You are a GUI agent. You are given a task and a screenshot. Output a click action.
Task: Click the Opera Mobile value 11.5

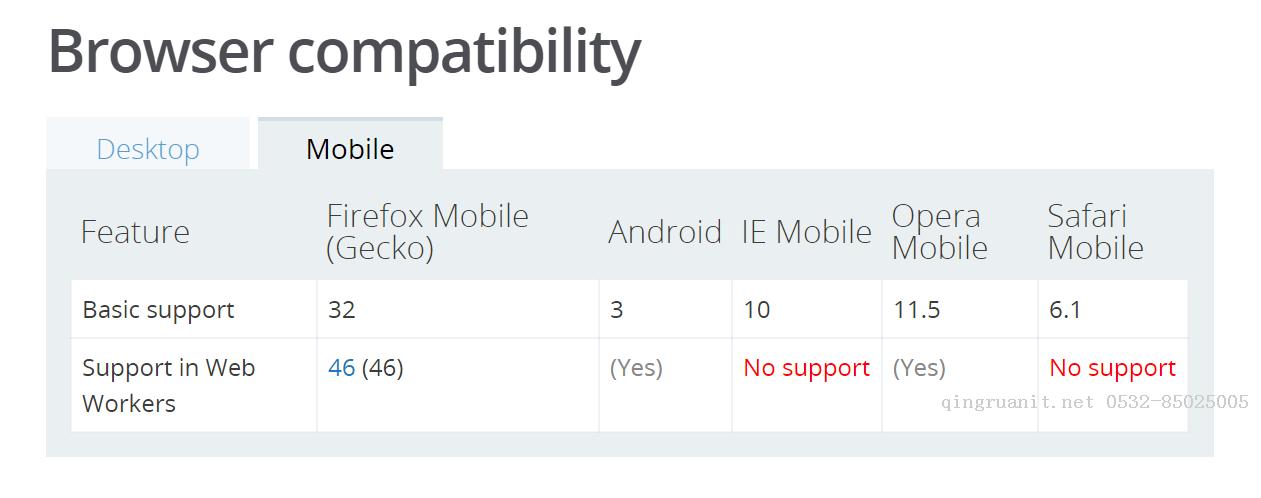pyautogui.click(x=916, y=310)
